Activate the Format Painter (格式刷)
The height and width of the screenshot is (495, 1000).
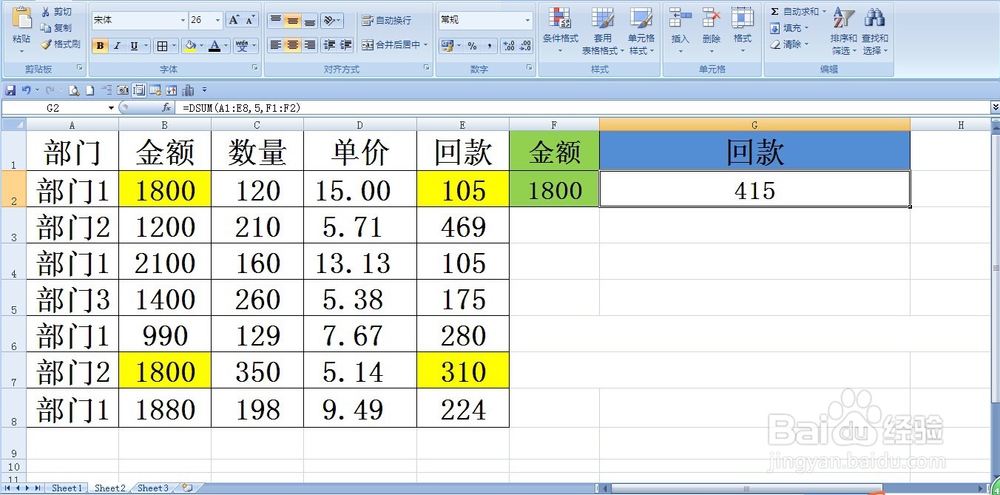click(59, 44)
